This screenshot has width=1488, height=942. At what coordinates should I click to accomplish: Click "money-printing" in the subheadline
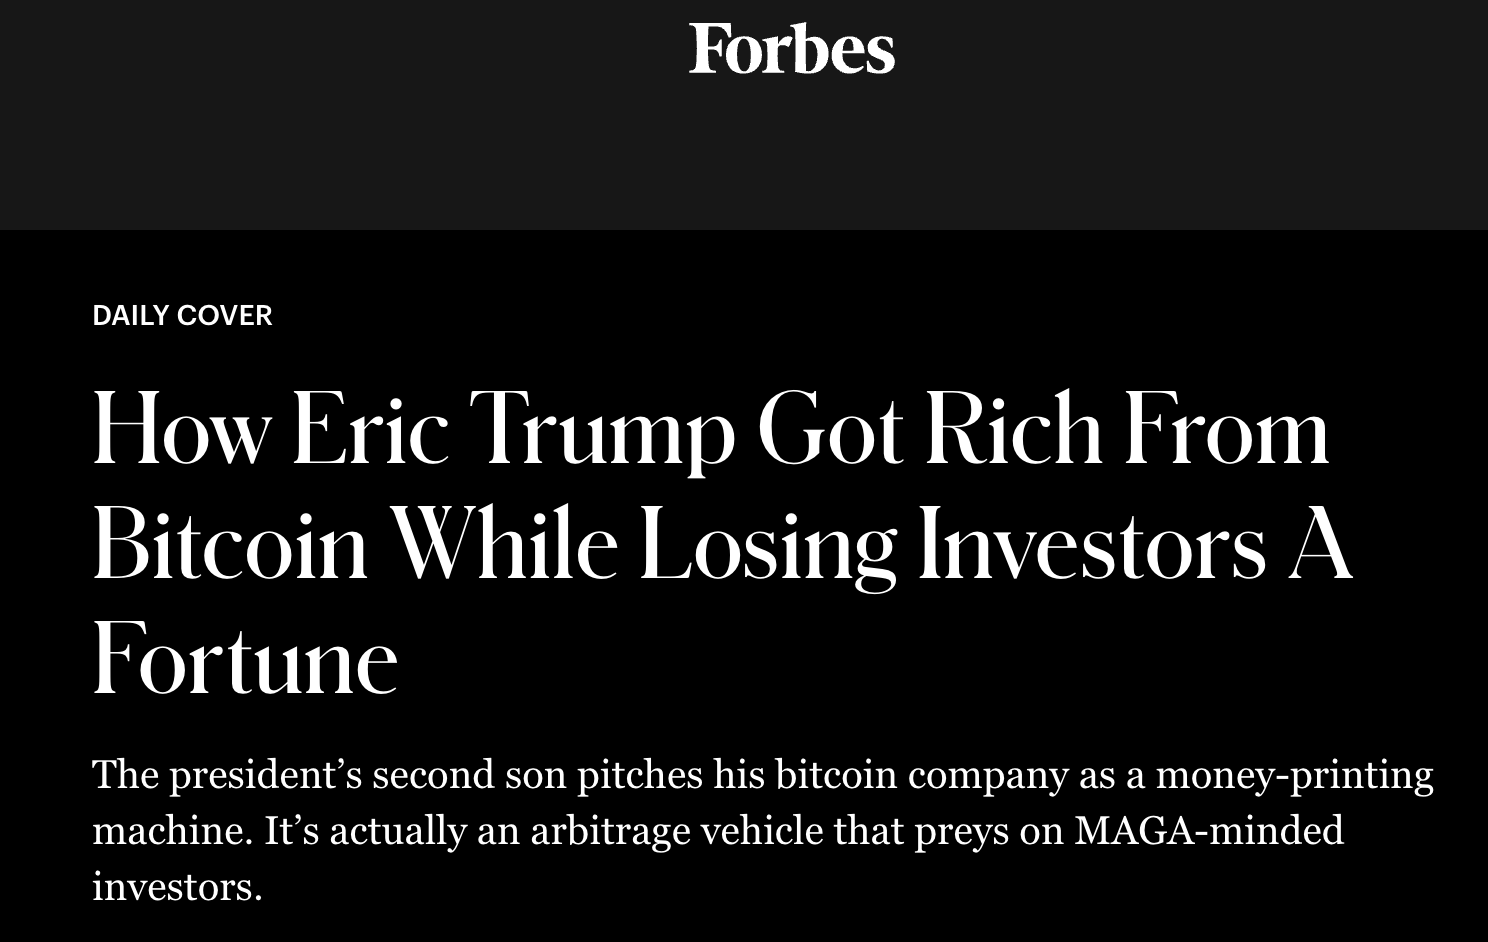[1294, 775]
